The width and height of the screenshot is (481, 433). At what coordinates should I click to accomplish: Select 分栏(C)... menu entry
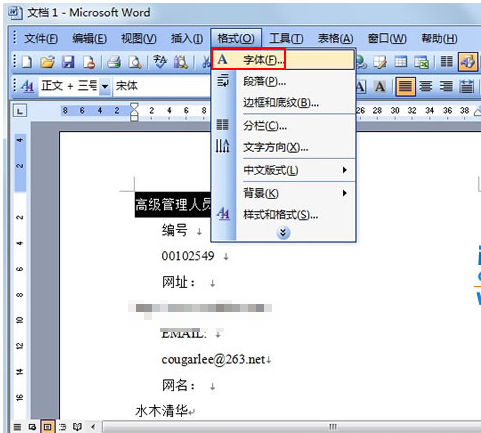tap(283, 126)
